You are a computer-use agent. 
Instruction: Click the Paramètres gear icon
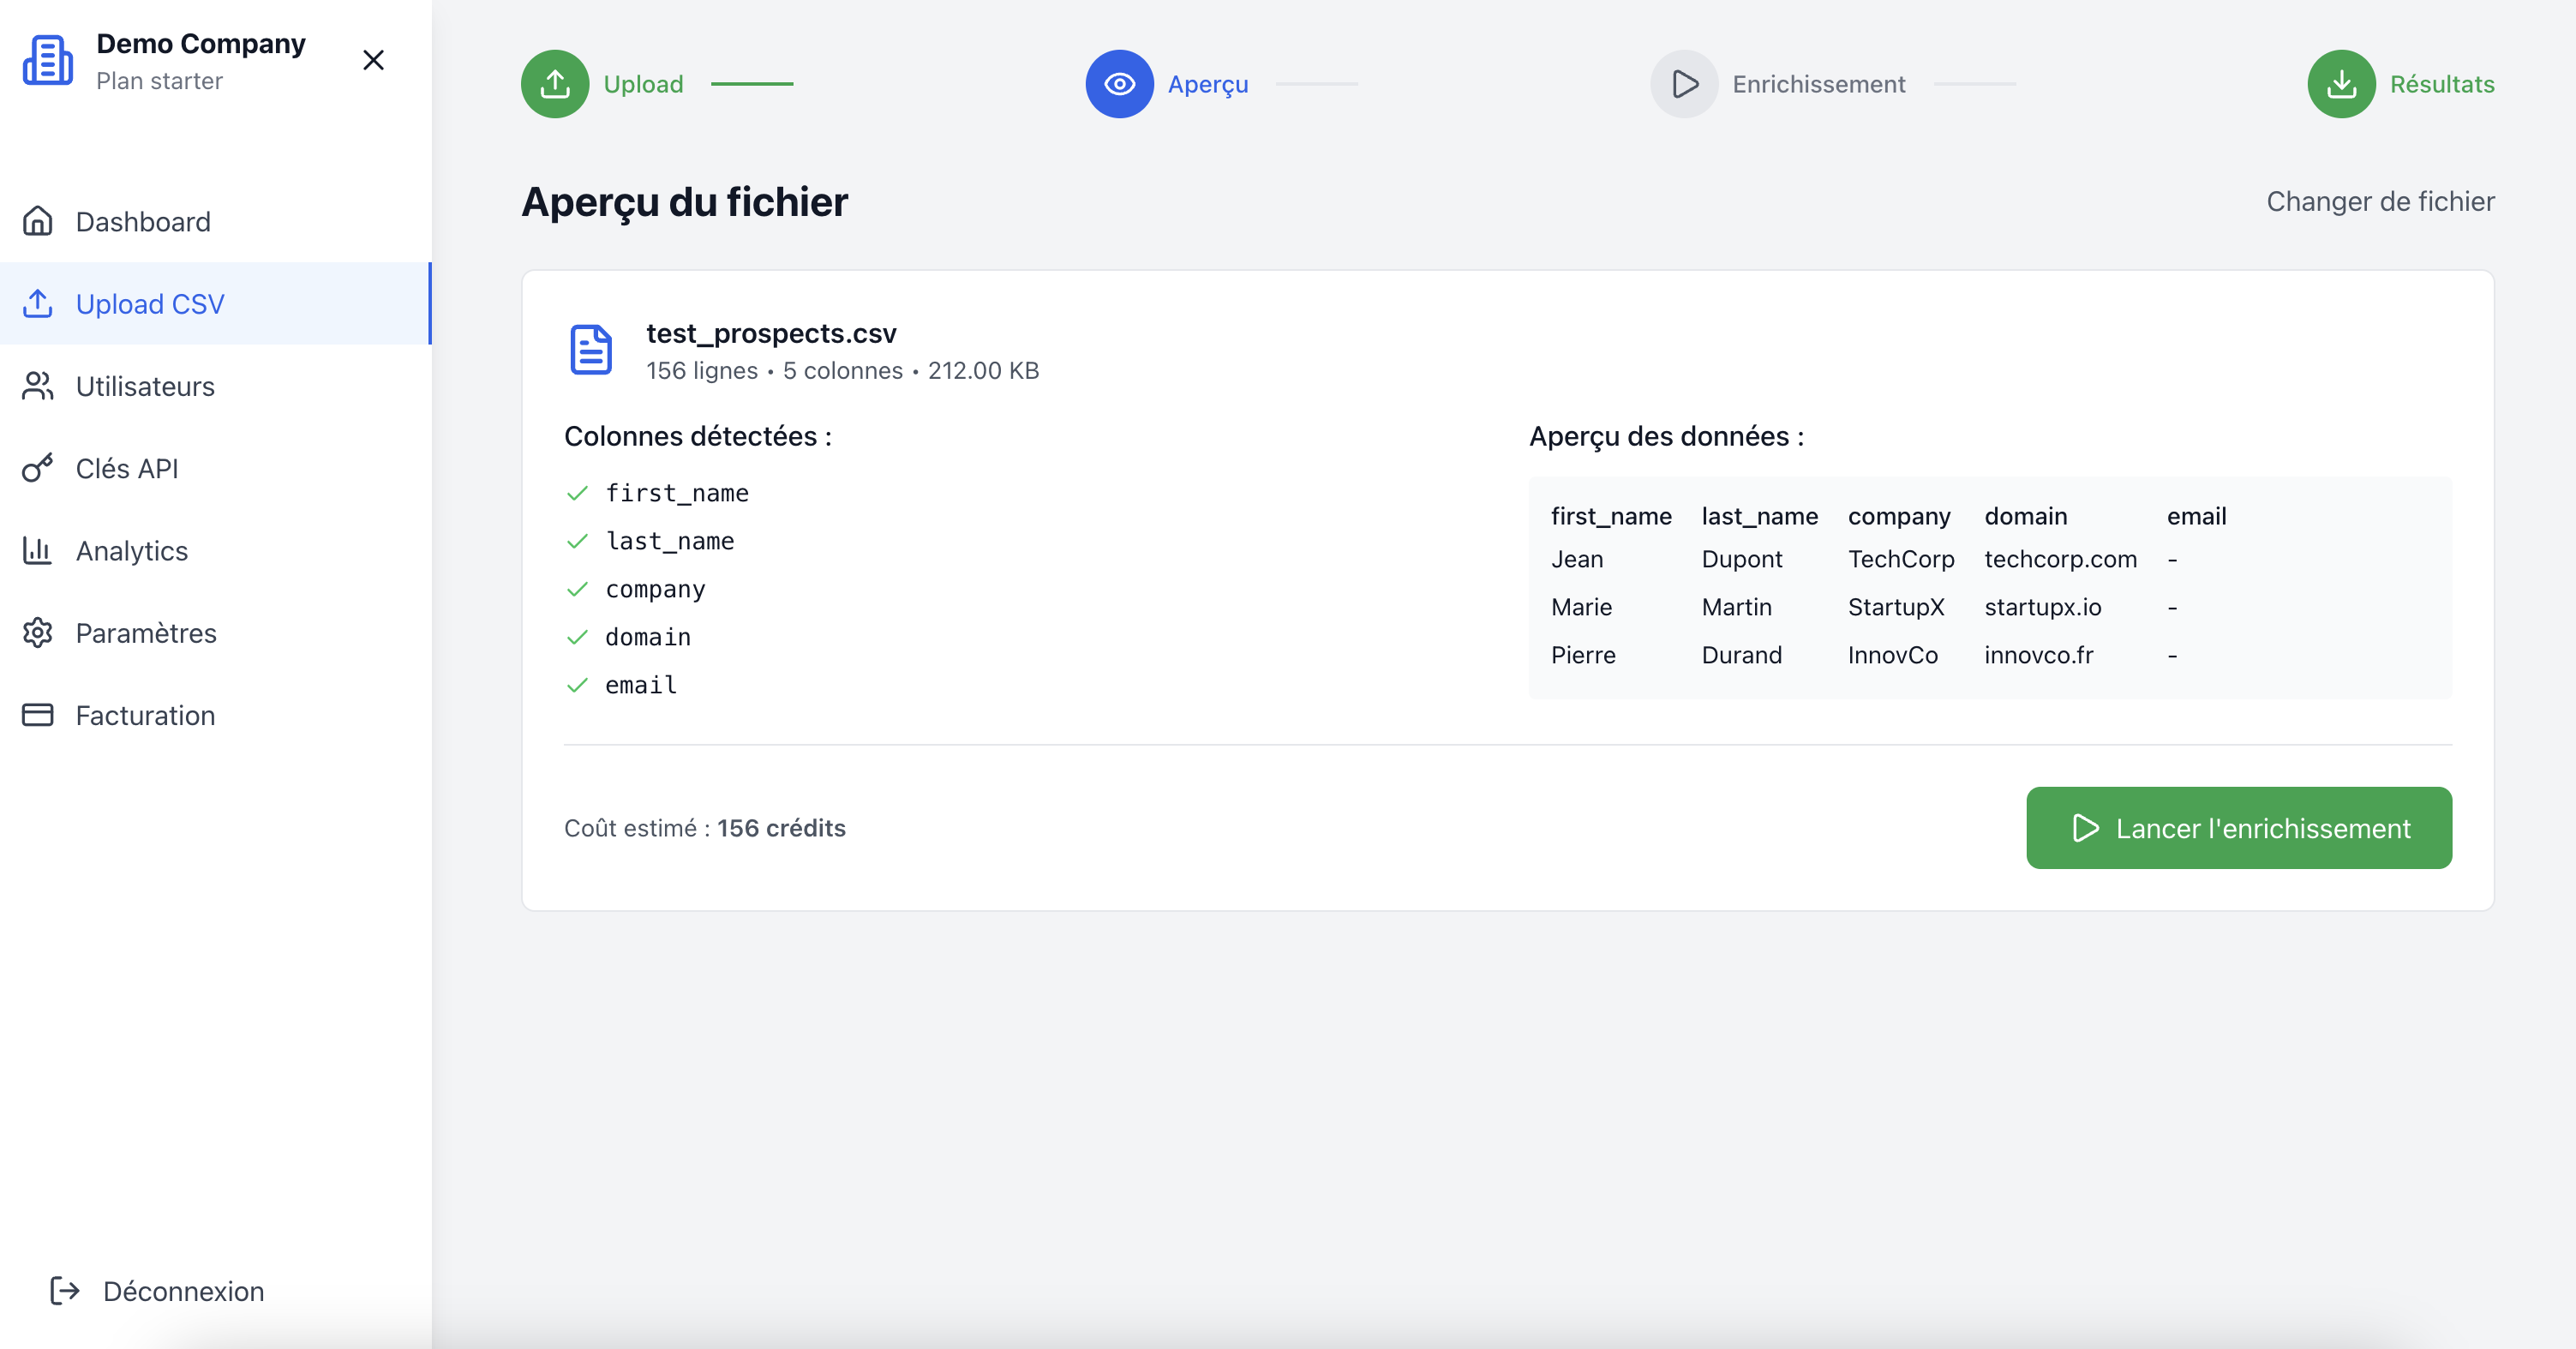[38, 633]
